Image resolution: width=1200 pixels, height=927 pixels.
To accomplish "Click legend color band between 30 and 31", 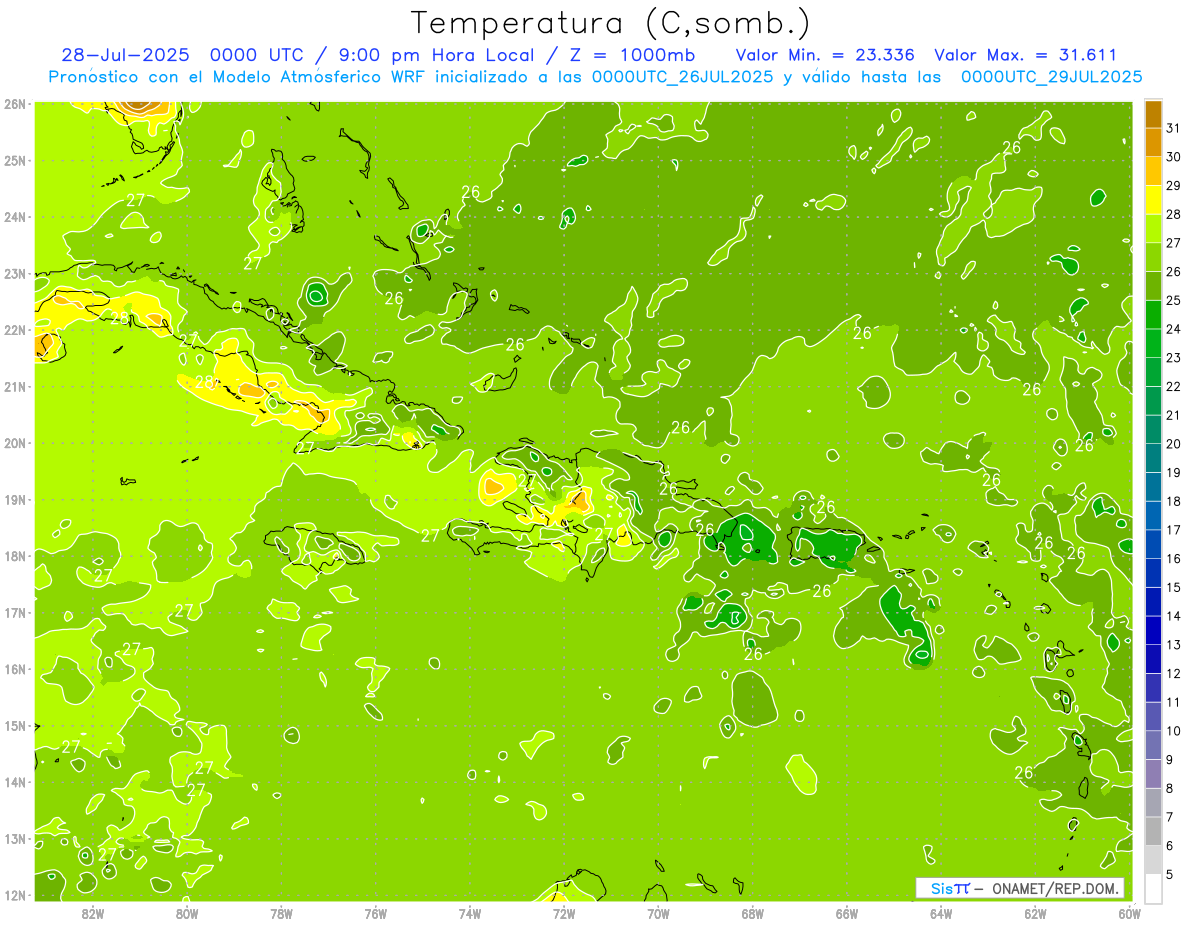I will (1153, 143).
